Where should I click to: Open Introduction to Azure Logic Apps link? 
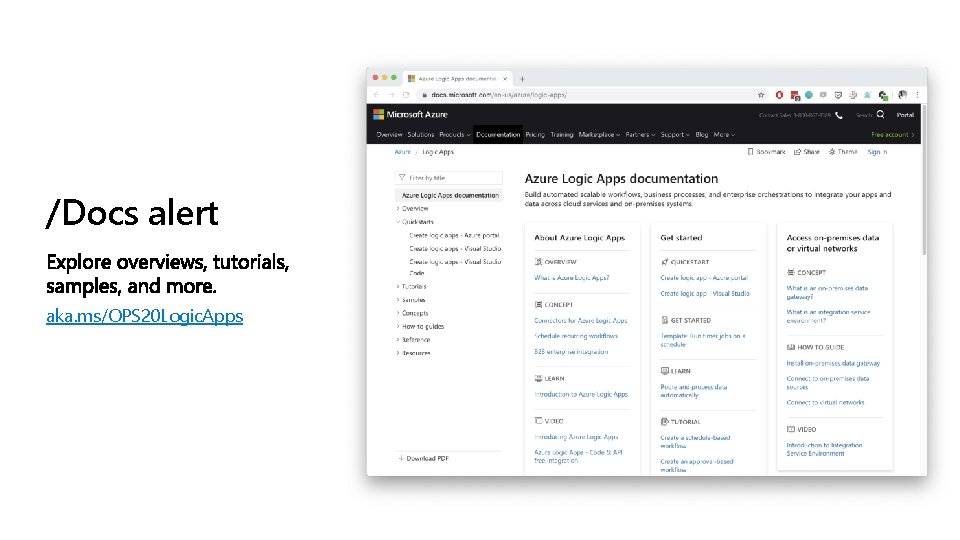(581, 395)
